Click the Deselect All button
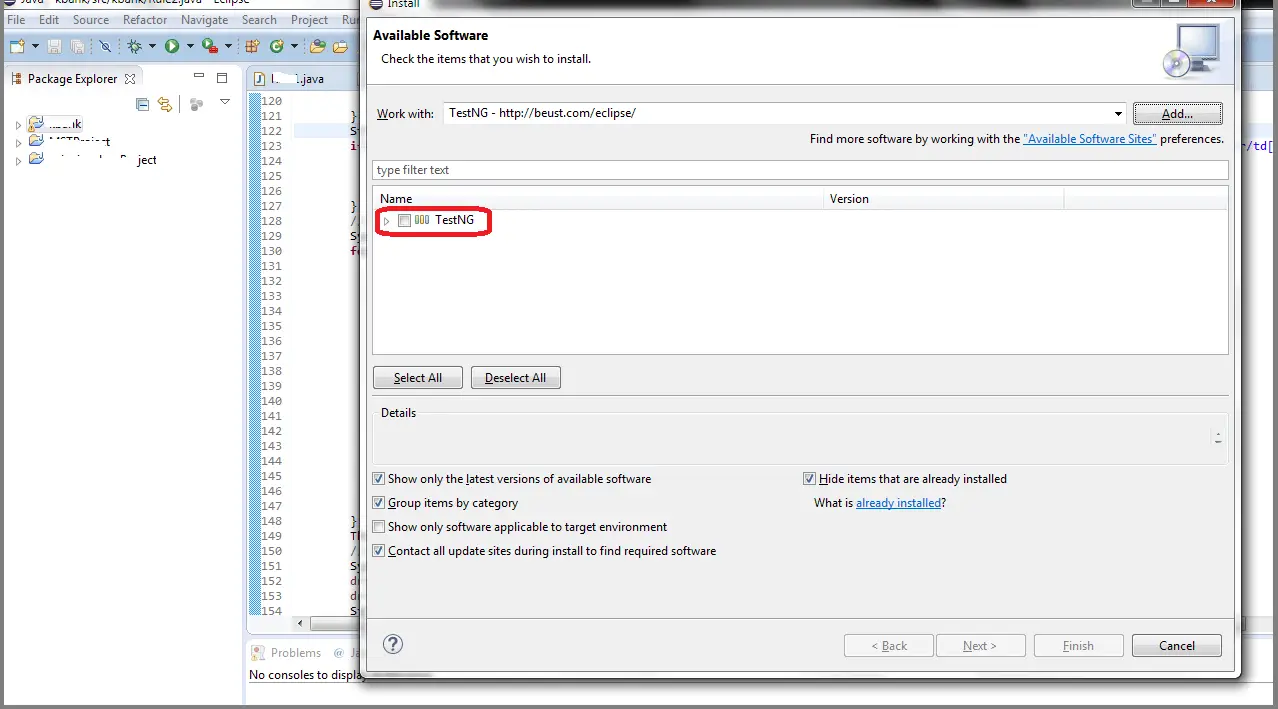The width and height of the screenshot is (1278, 709). point(516,378)
